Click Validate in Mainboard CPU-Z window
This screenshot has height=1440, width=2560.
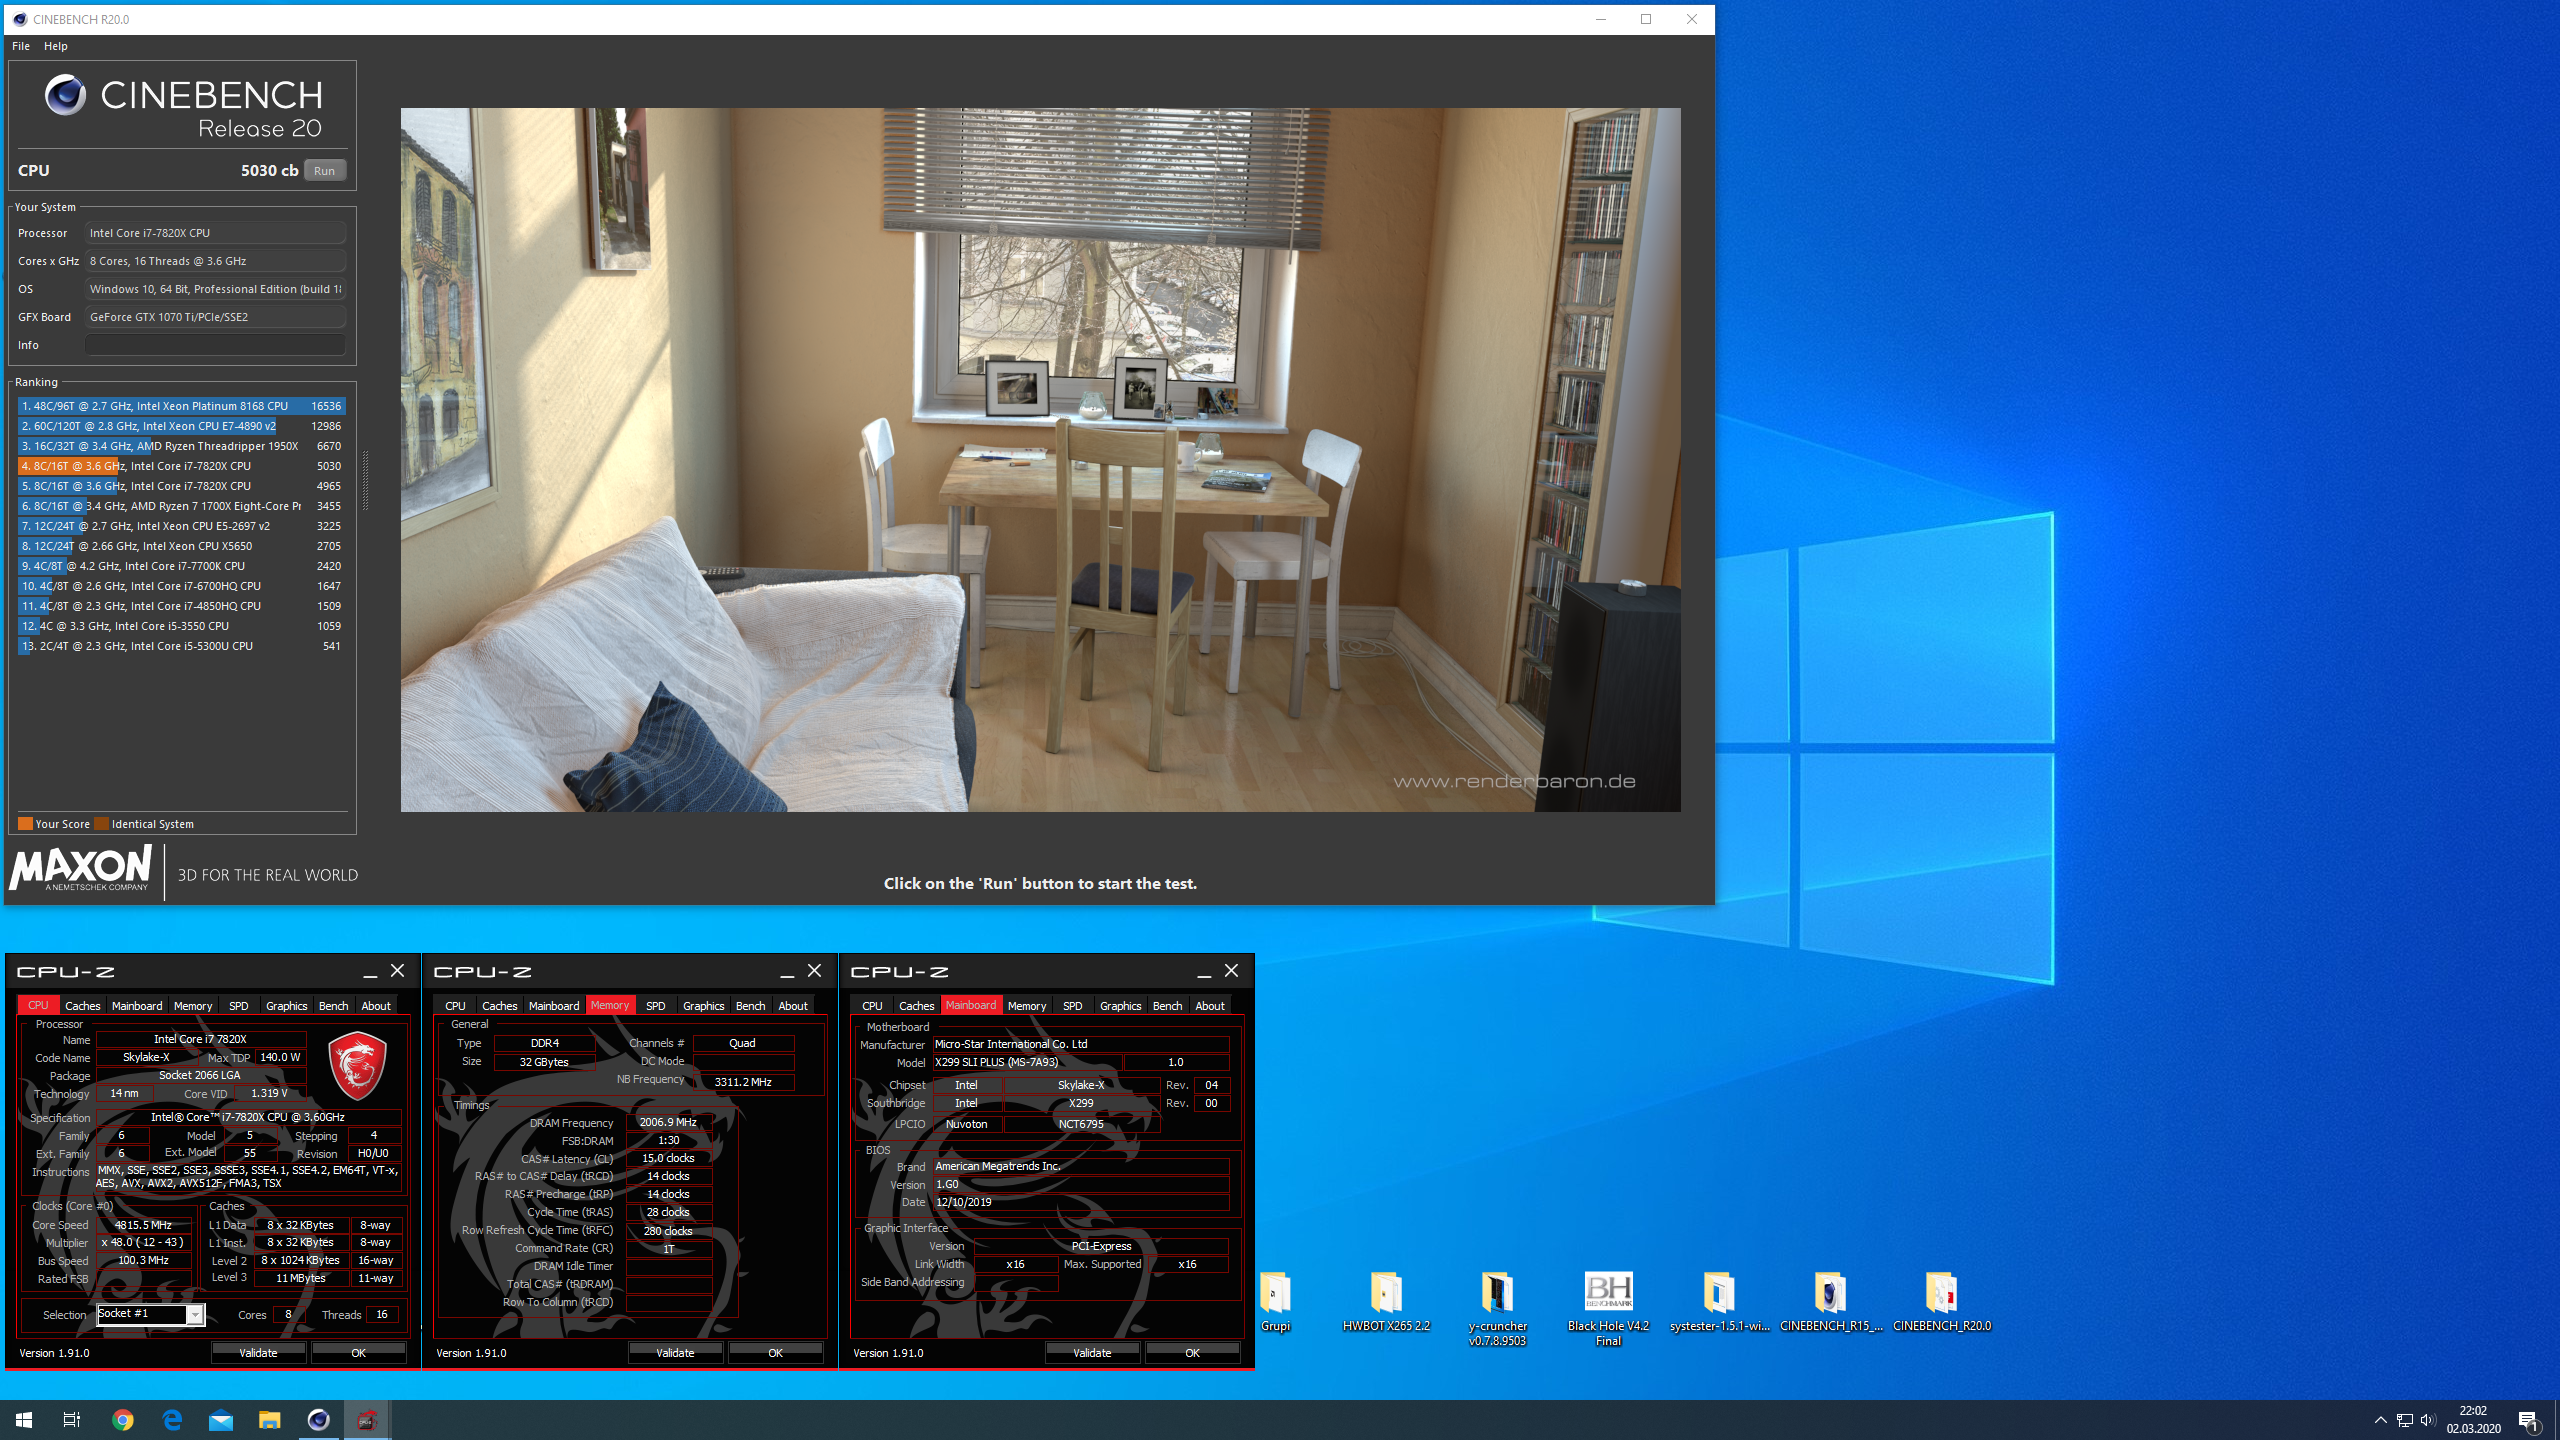(x=1092, y=1352)
